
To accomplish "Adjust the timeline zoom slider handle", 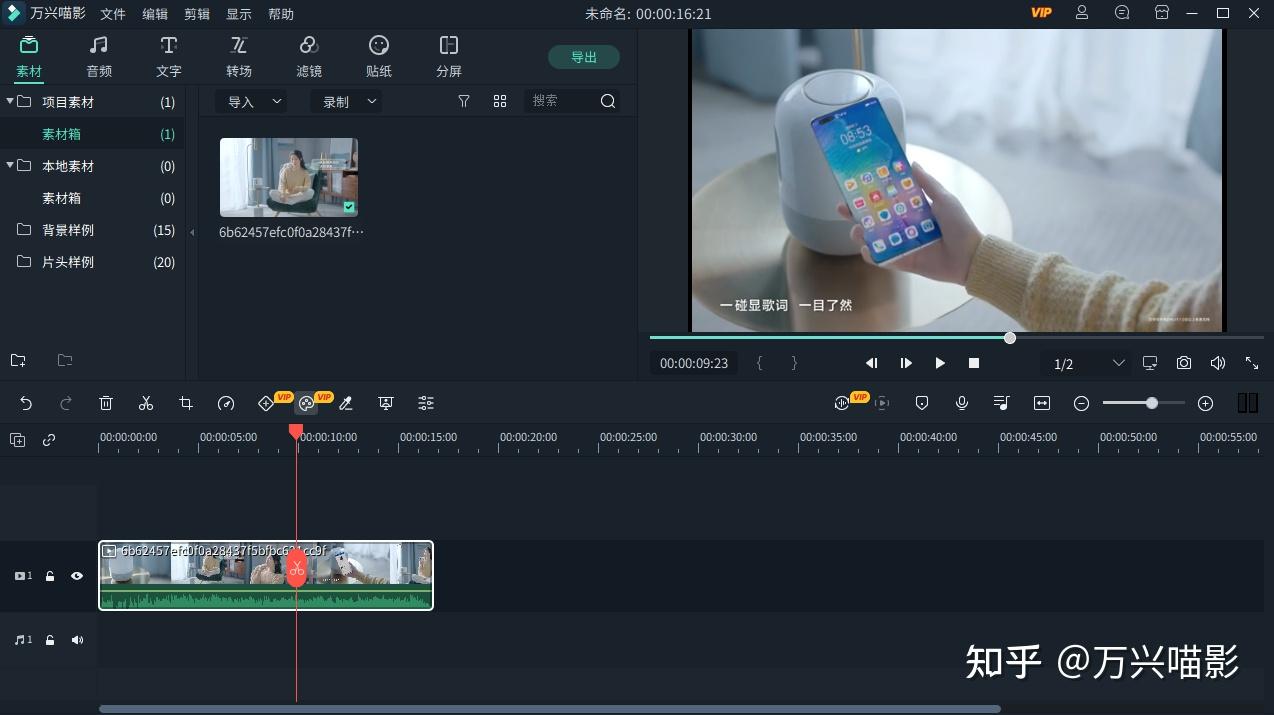I will pos(1152,403).
